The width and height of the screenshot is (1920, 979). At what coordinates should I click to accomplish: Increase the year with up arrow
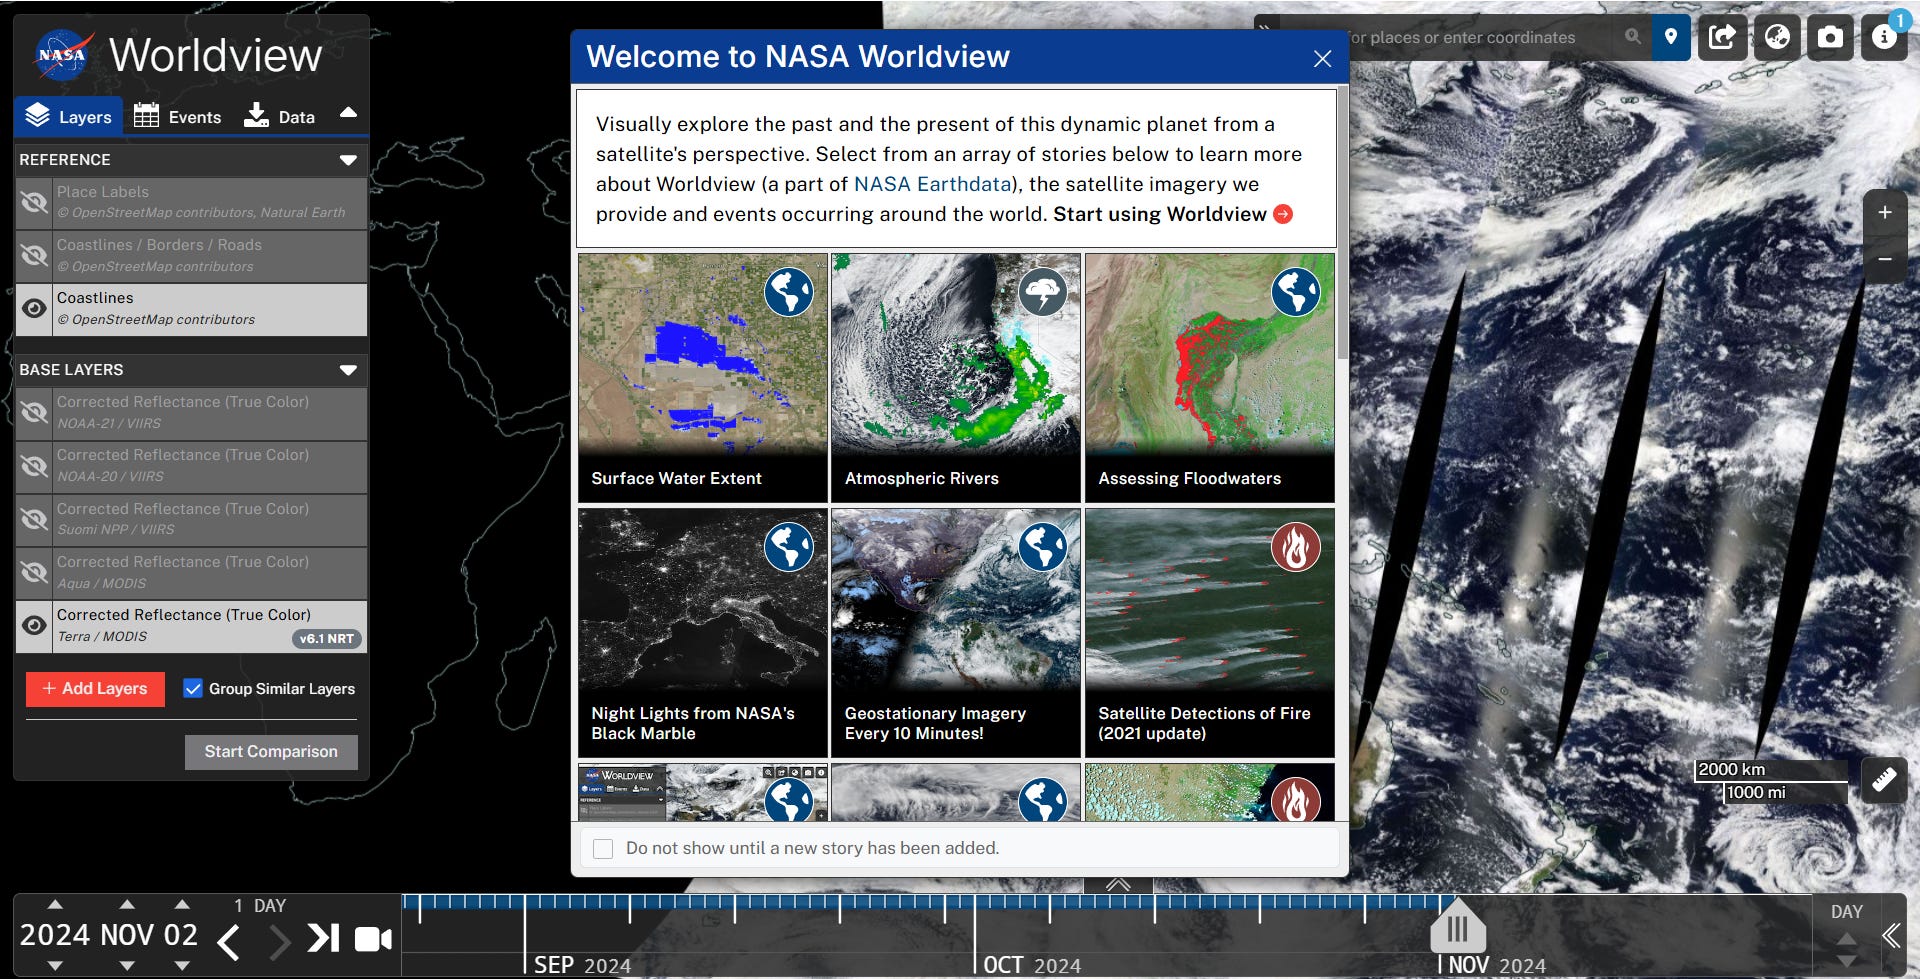tap(55, 905)
